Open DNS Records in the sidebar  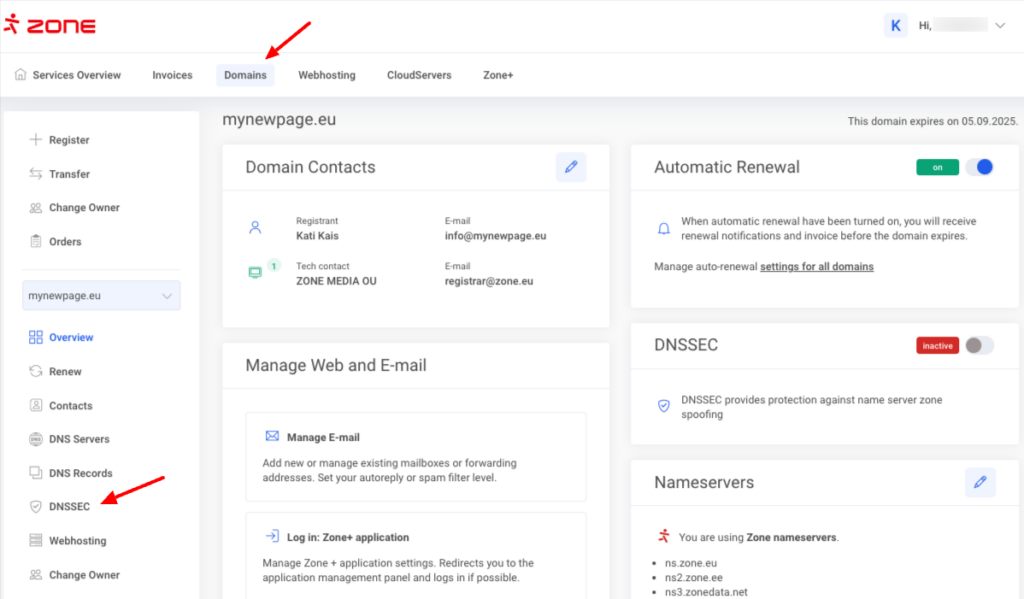[x=80, y=473]
